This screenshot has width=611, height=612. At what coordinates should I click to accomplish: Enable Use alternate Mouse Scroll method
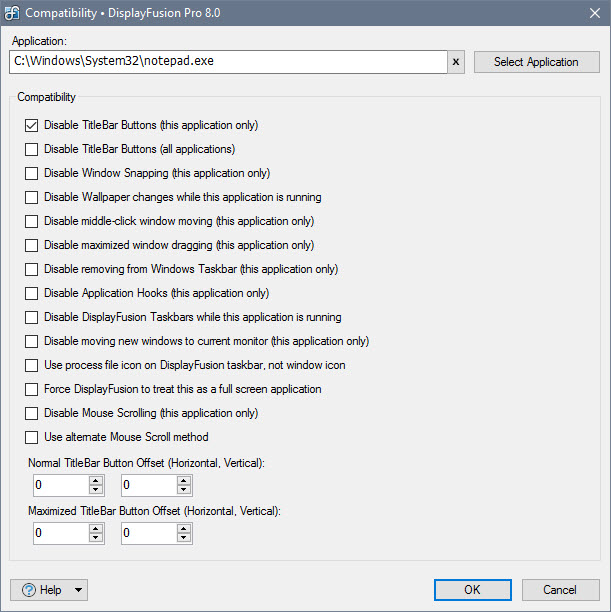tap(32, 437)
